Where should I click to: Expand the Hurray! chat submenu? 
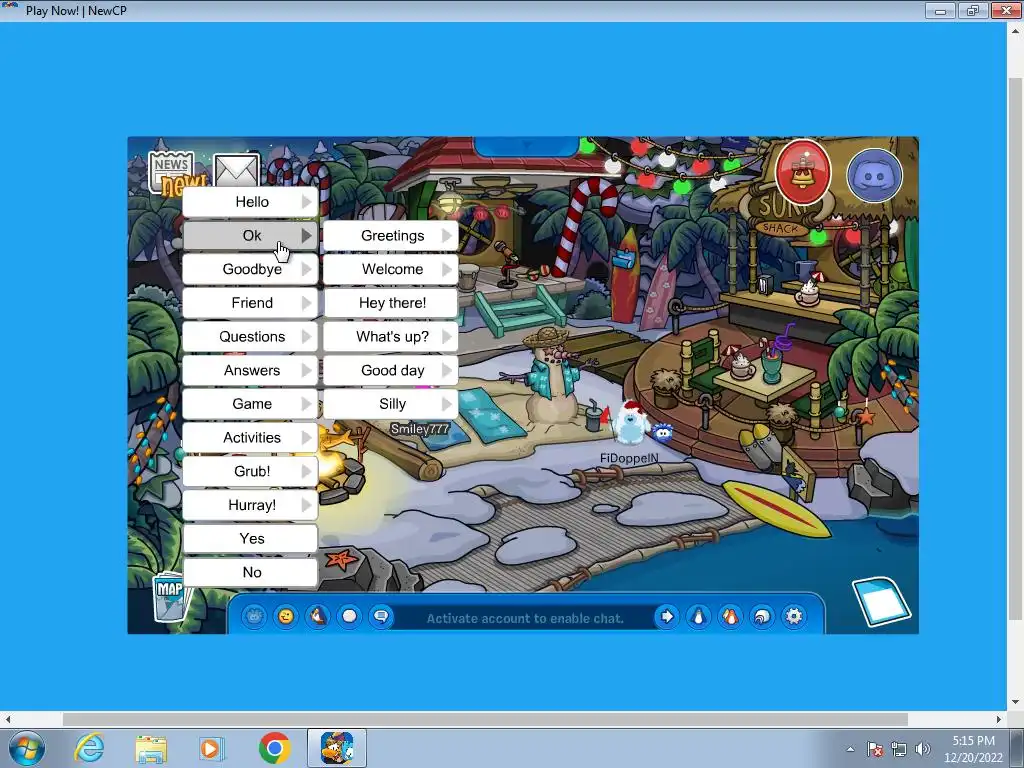click(x=250, y=505)
